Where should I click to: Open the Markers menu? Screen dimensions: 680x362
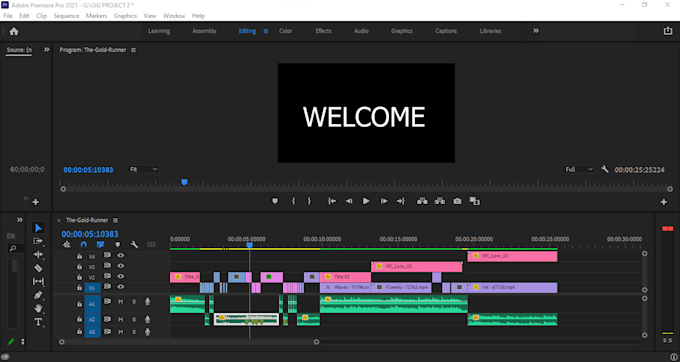pyautogui.click(x=96, y=16)
